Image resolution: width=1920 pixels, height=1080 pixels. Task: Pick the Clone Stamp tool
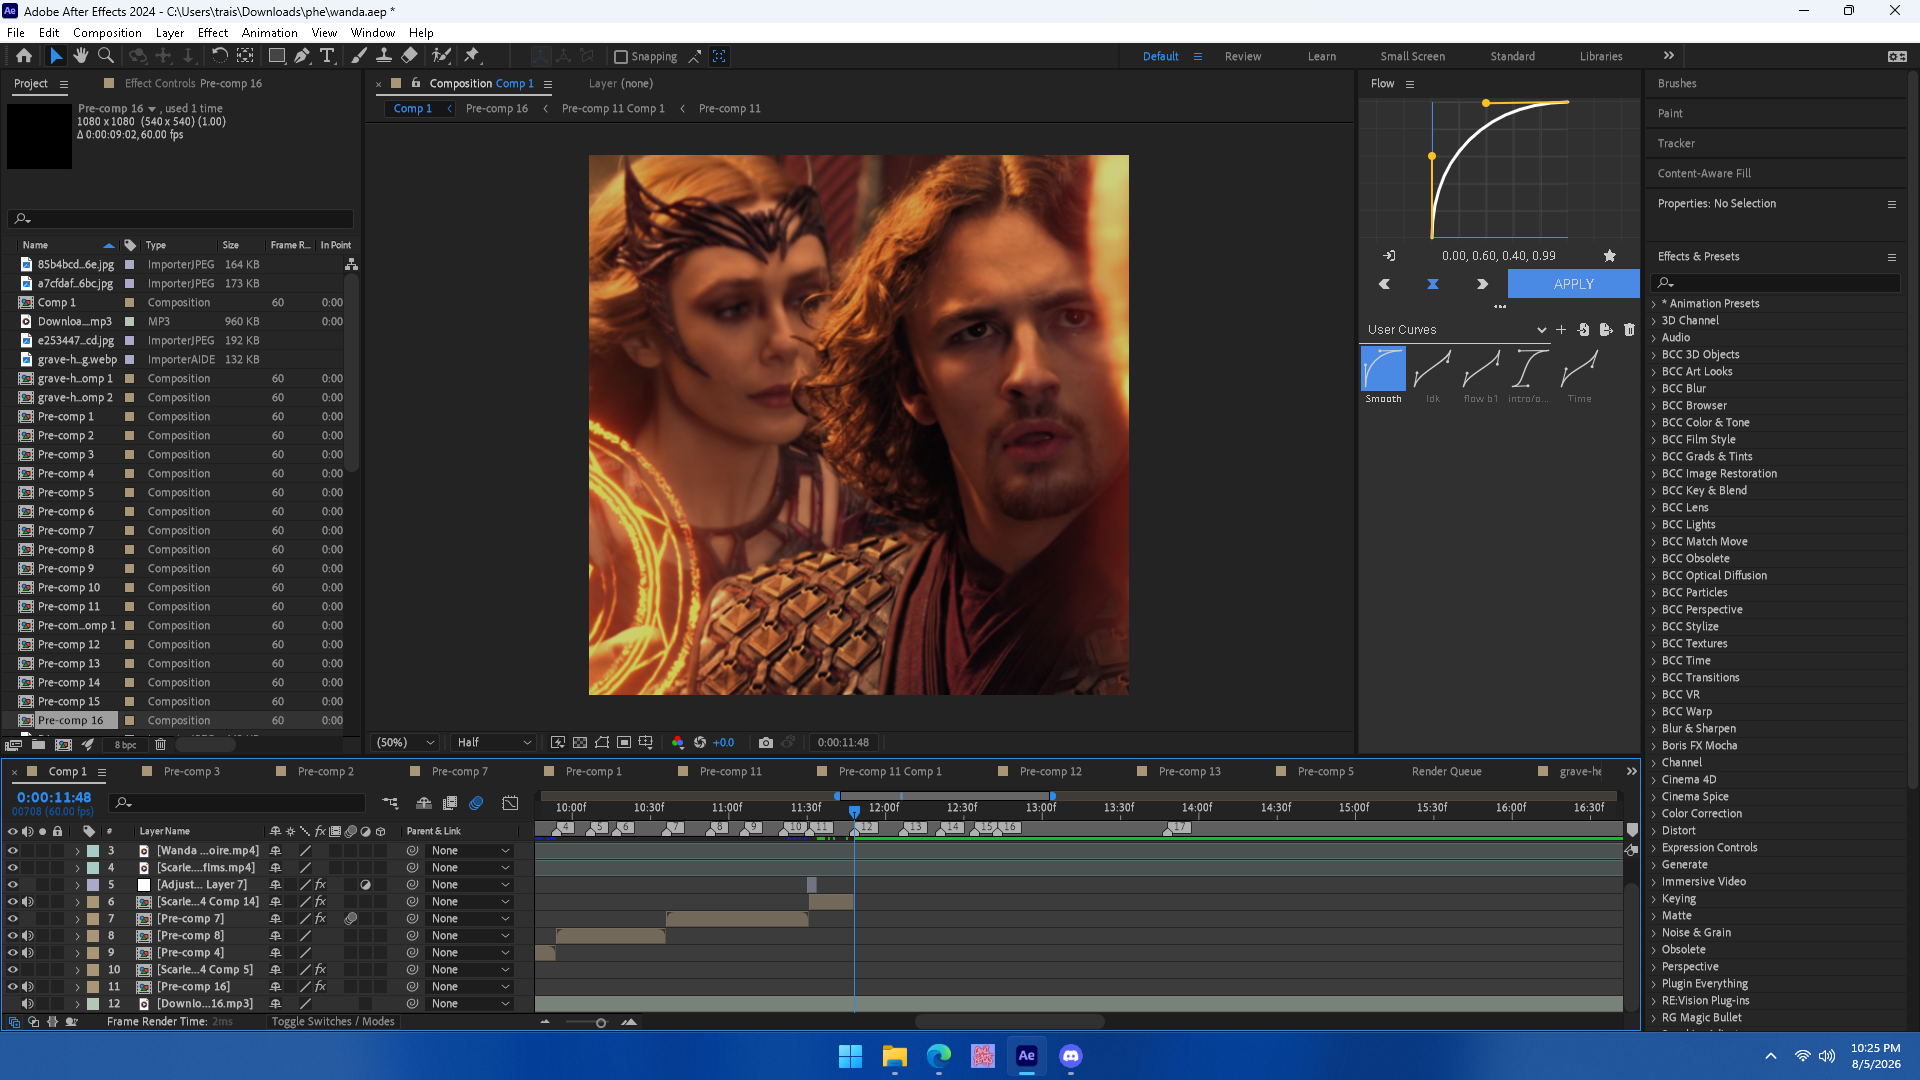(383, 56)
